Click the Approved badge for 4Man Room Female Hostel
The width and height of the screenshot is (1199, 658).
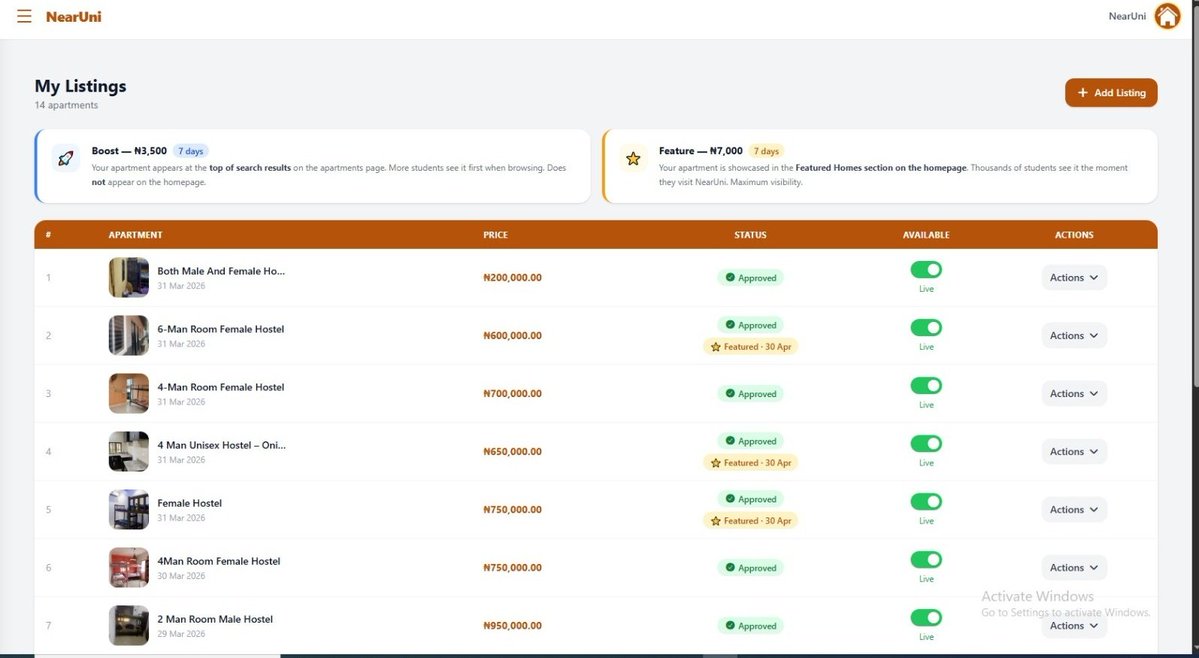(750, 568)
